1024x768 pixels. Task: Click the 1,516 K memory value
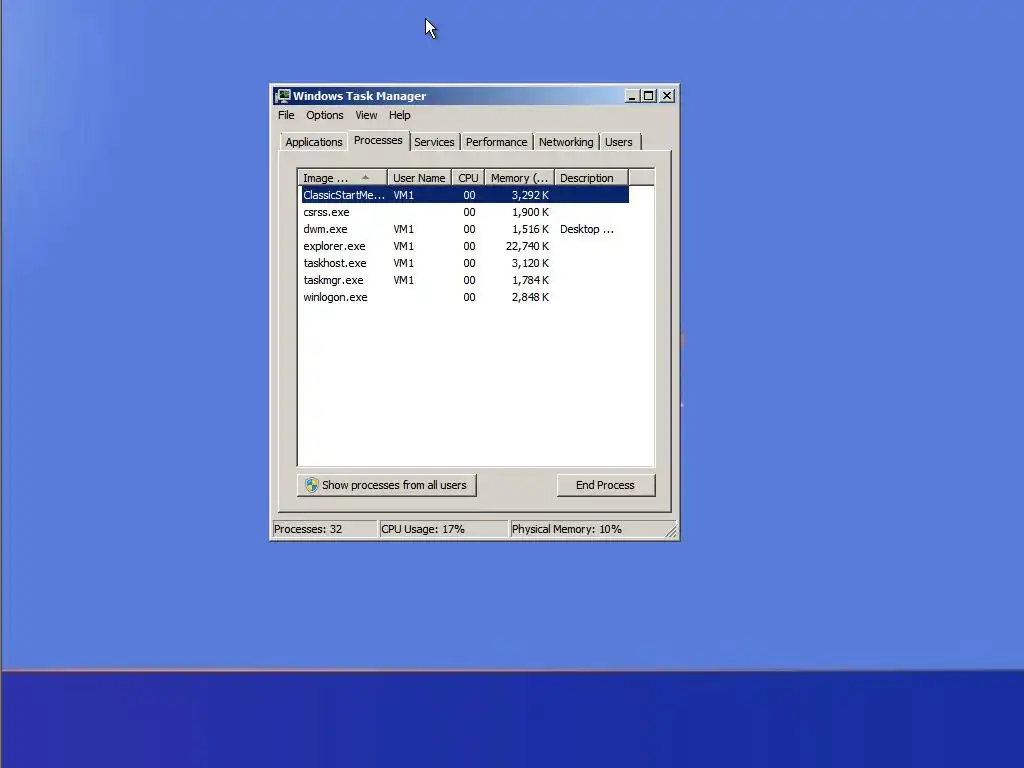[x=530, y=229]
